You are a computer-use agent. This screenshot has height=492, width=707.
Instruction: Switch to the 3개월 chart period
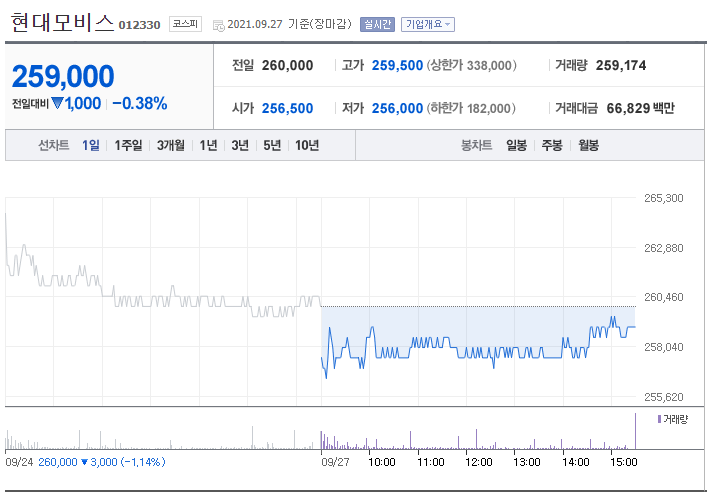pos(171,145)
